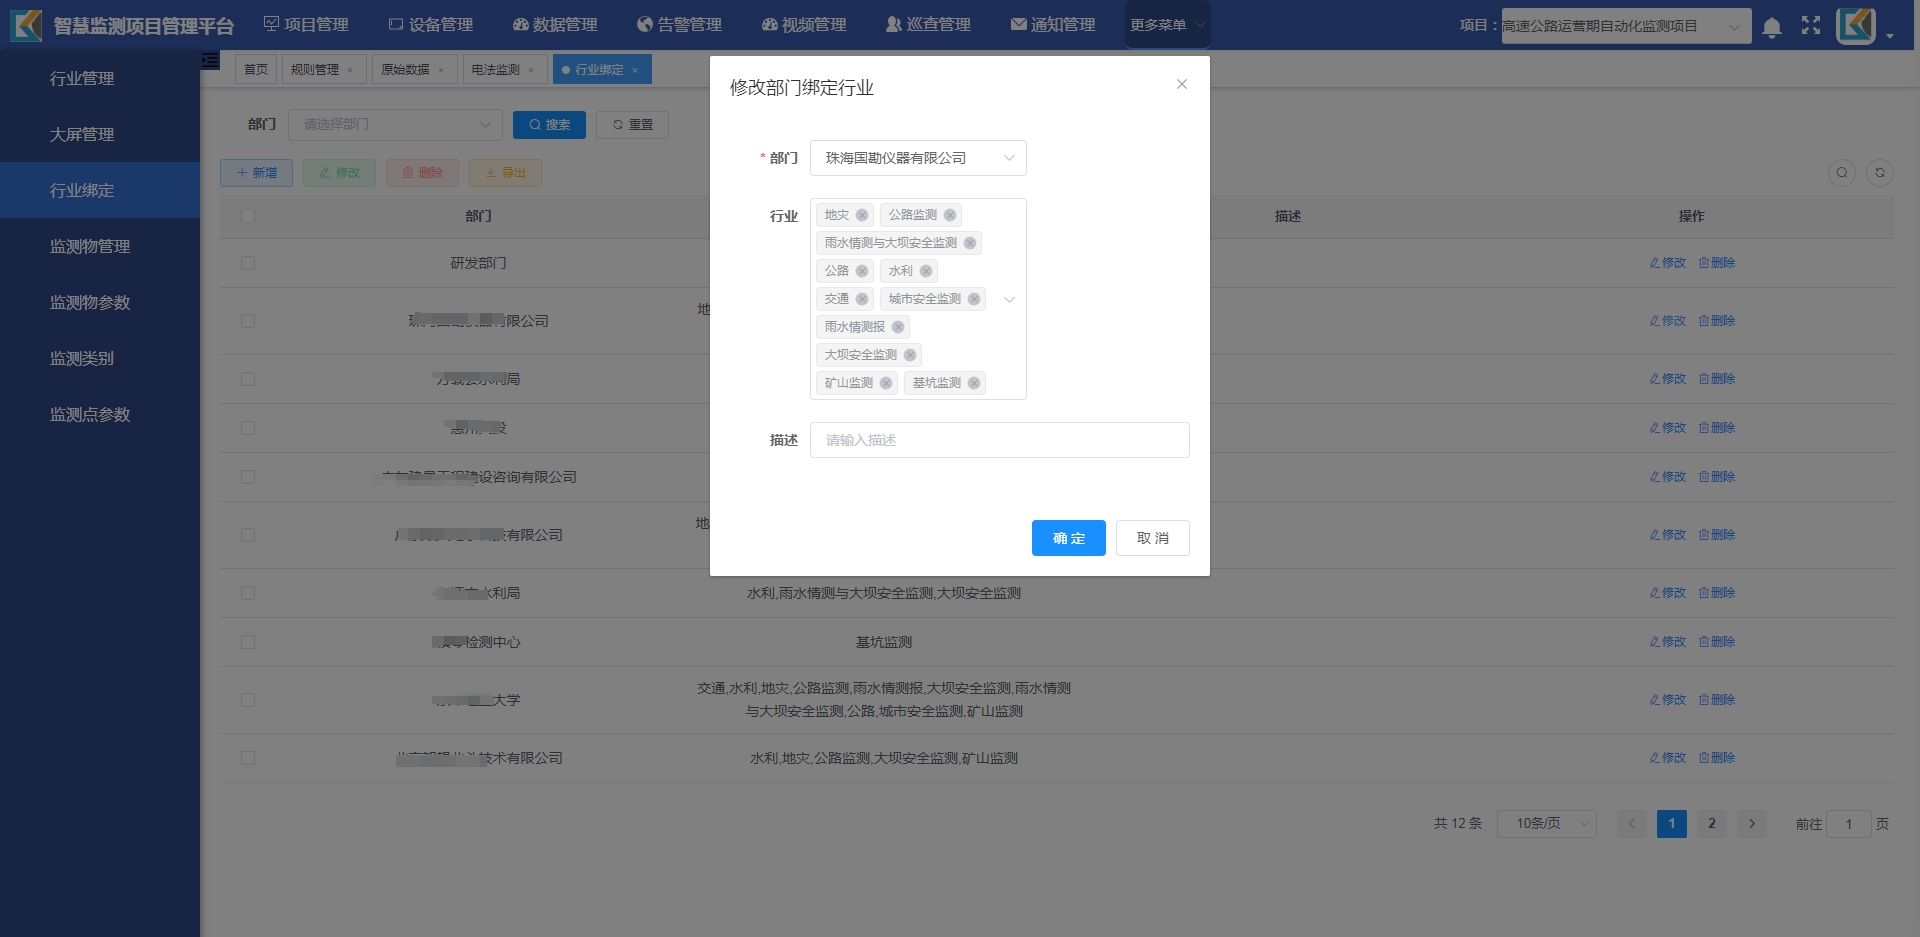Screen dimensions: 1920x937
Task: Click the refresh icon above table
Action: (x=1879, y=173)
